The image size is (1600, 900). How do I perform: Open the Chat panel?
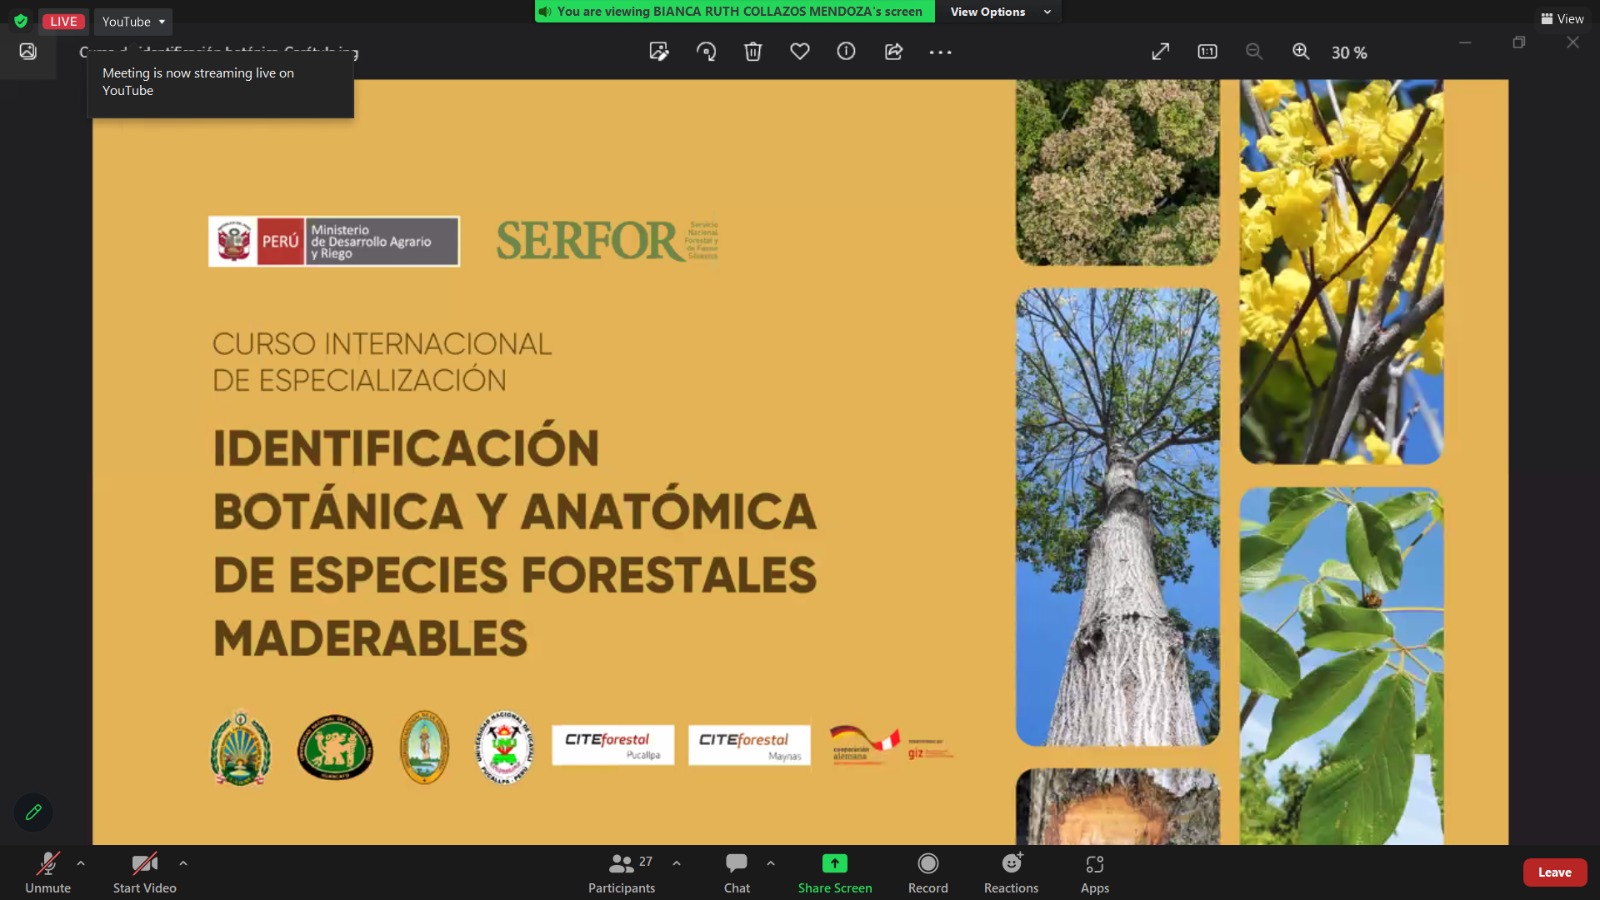737,872
